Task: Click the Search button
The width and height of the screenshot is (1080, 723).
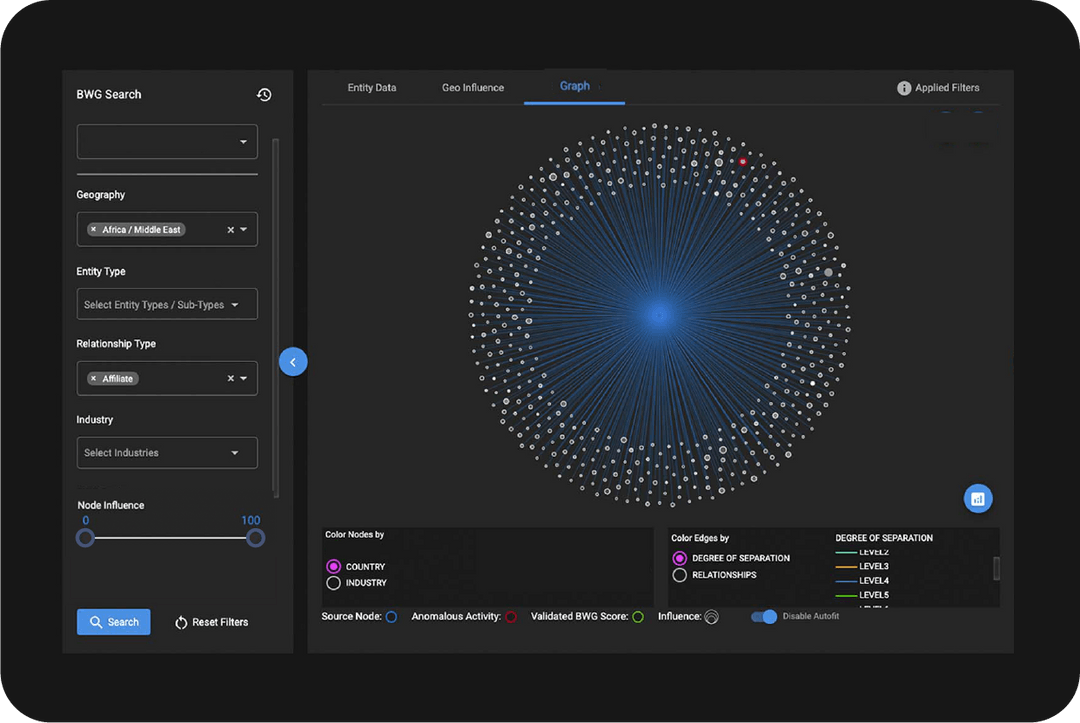Action: pyautogui.click(x=113, y=621)
